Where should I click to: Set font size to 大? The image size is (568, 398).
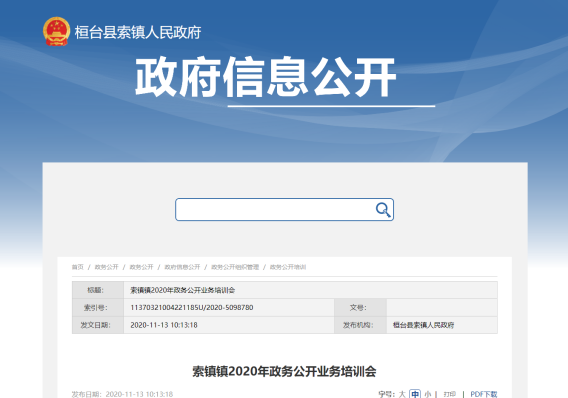[x=402, y=394]
